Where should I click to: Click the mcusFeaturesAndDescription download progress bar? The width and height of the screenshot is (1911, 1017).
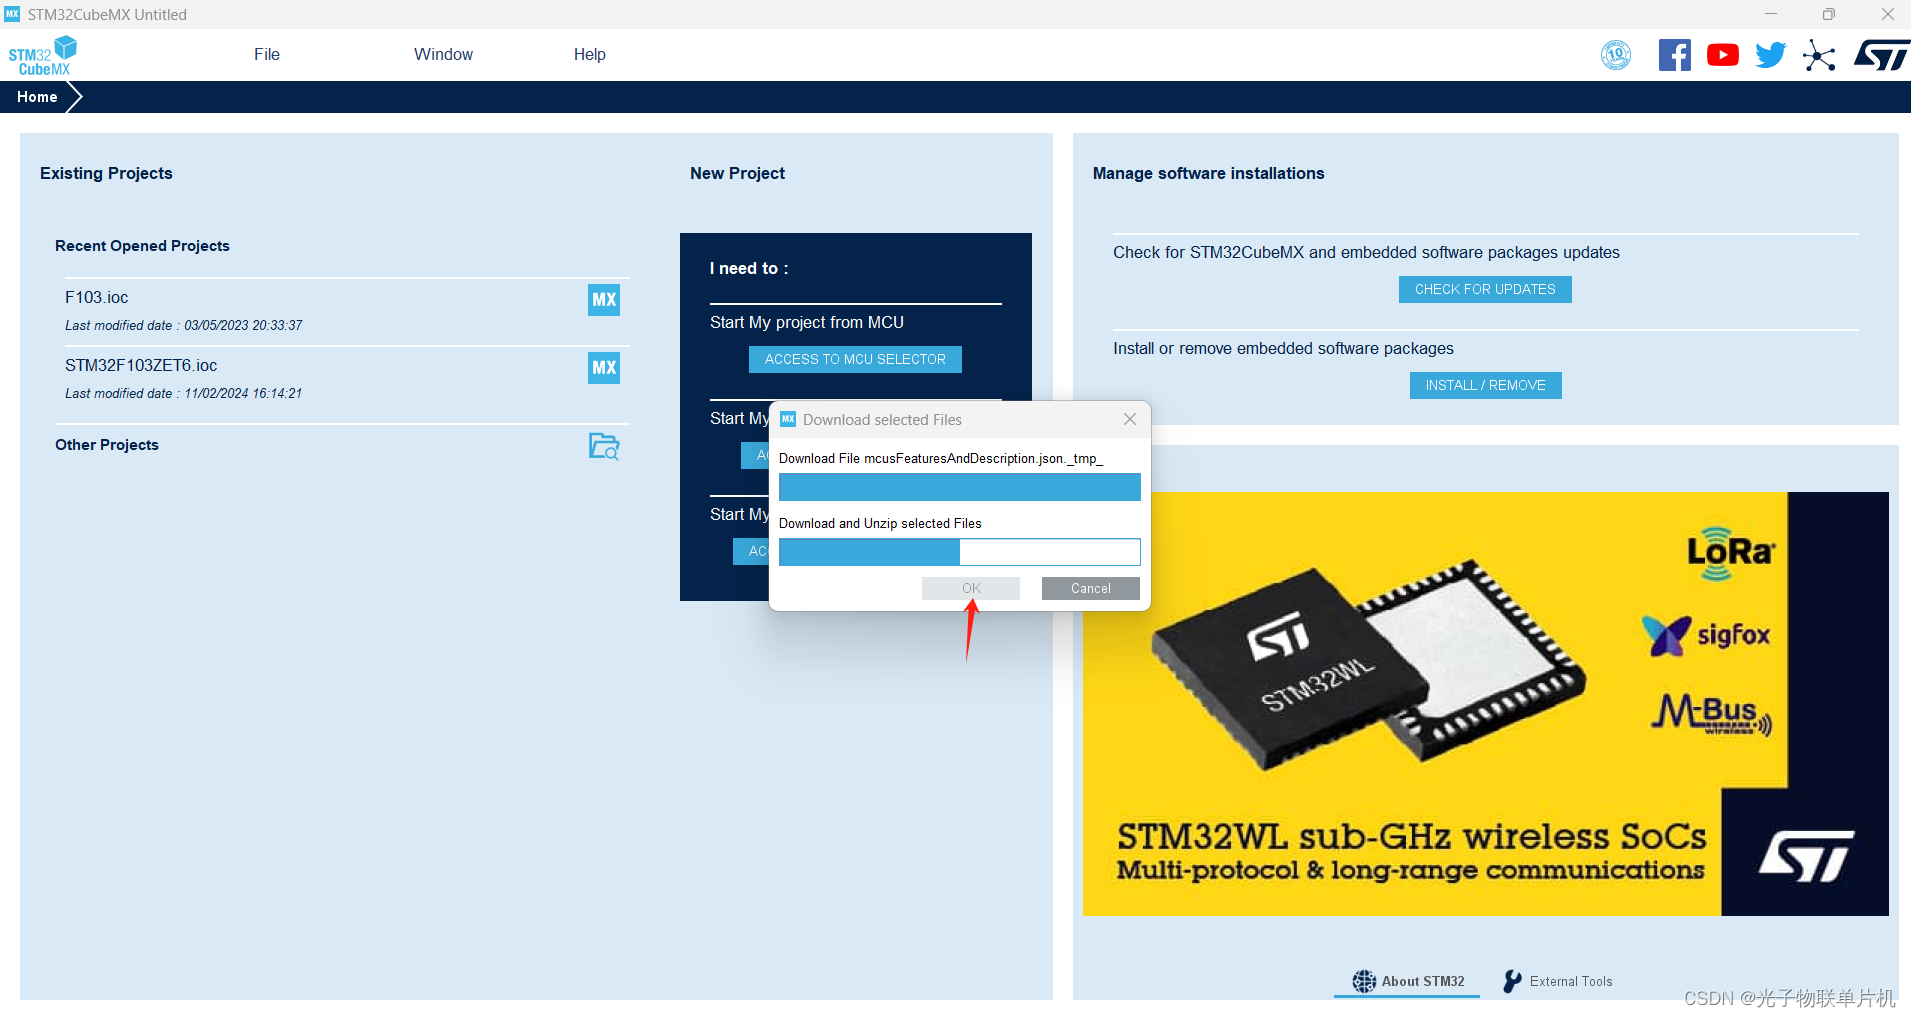[960, 487]
